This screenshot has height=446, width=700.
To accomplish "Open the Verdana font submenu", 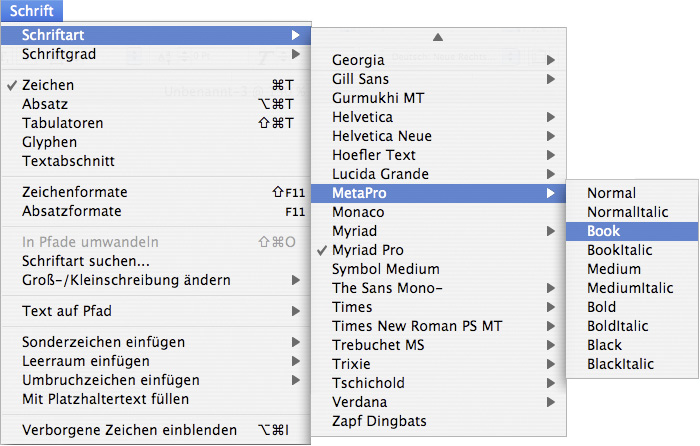I will tap(439, 402).
